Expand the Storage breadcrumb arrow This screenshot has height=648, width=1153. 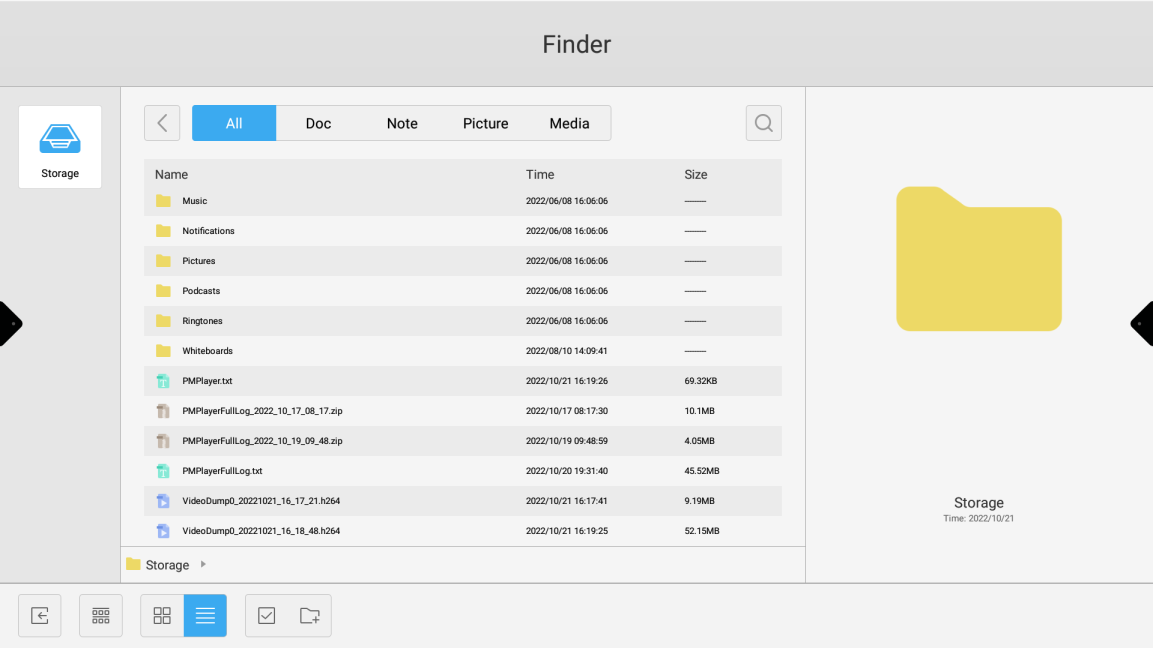point(203,565)
